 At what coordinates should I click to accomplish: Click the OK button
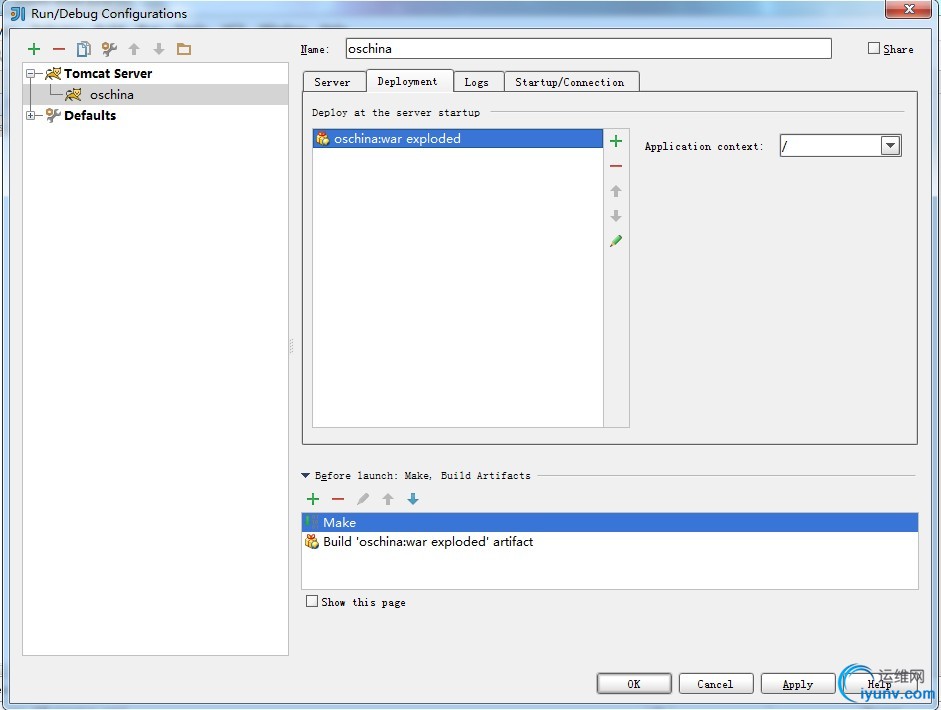click(634, 684)
